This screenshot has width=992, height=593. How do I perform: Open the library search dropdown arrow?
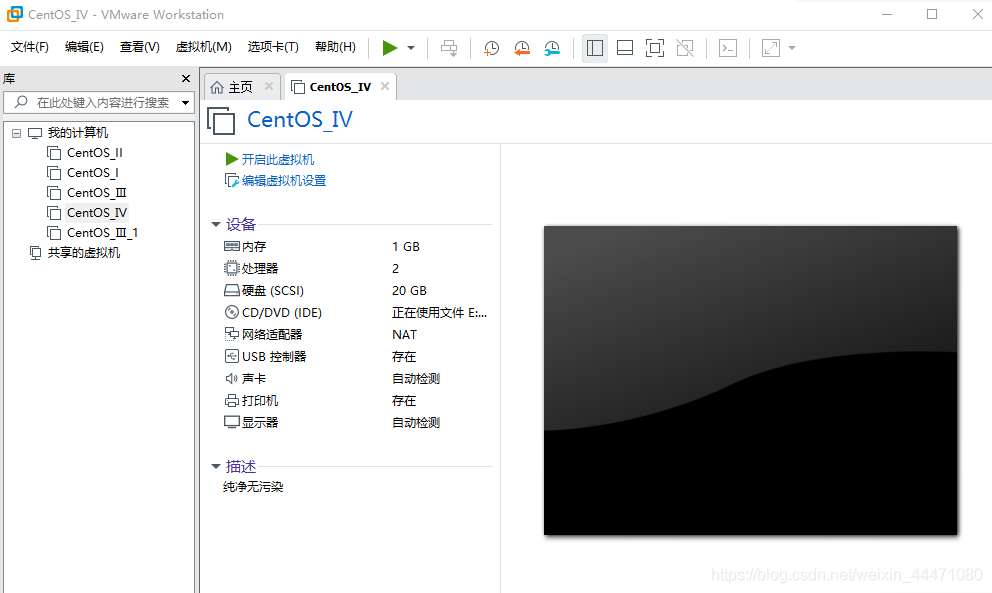click(x=185, y=103)
